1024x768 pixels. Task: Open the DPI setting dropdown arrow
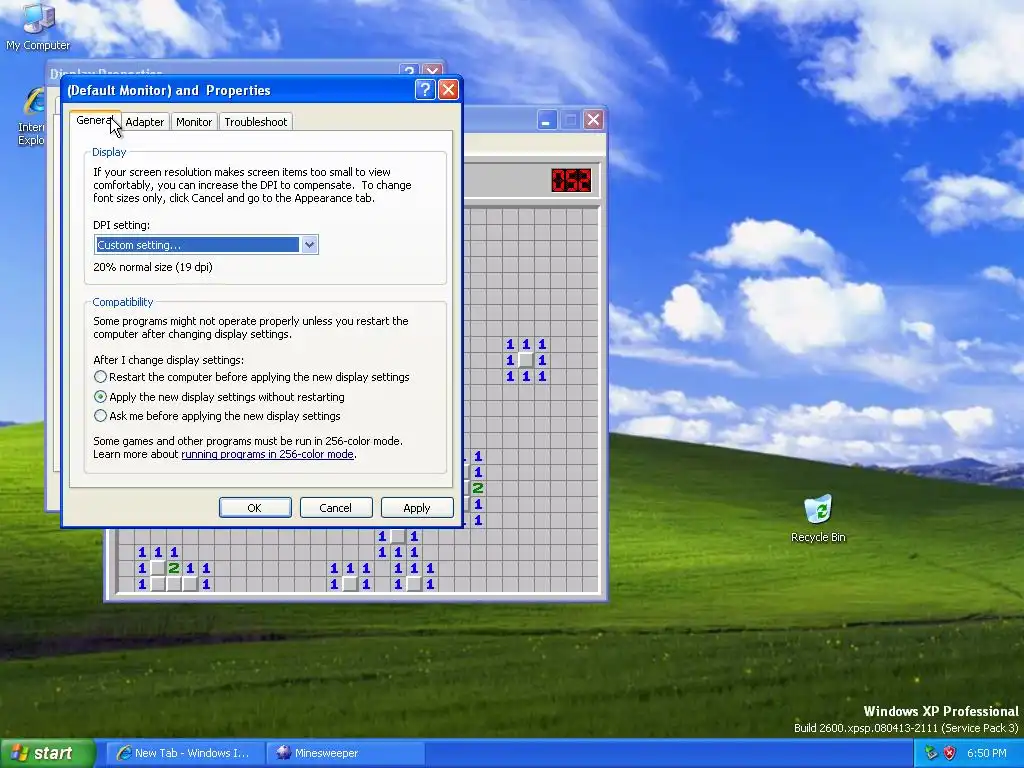[310, 245]
